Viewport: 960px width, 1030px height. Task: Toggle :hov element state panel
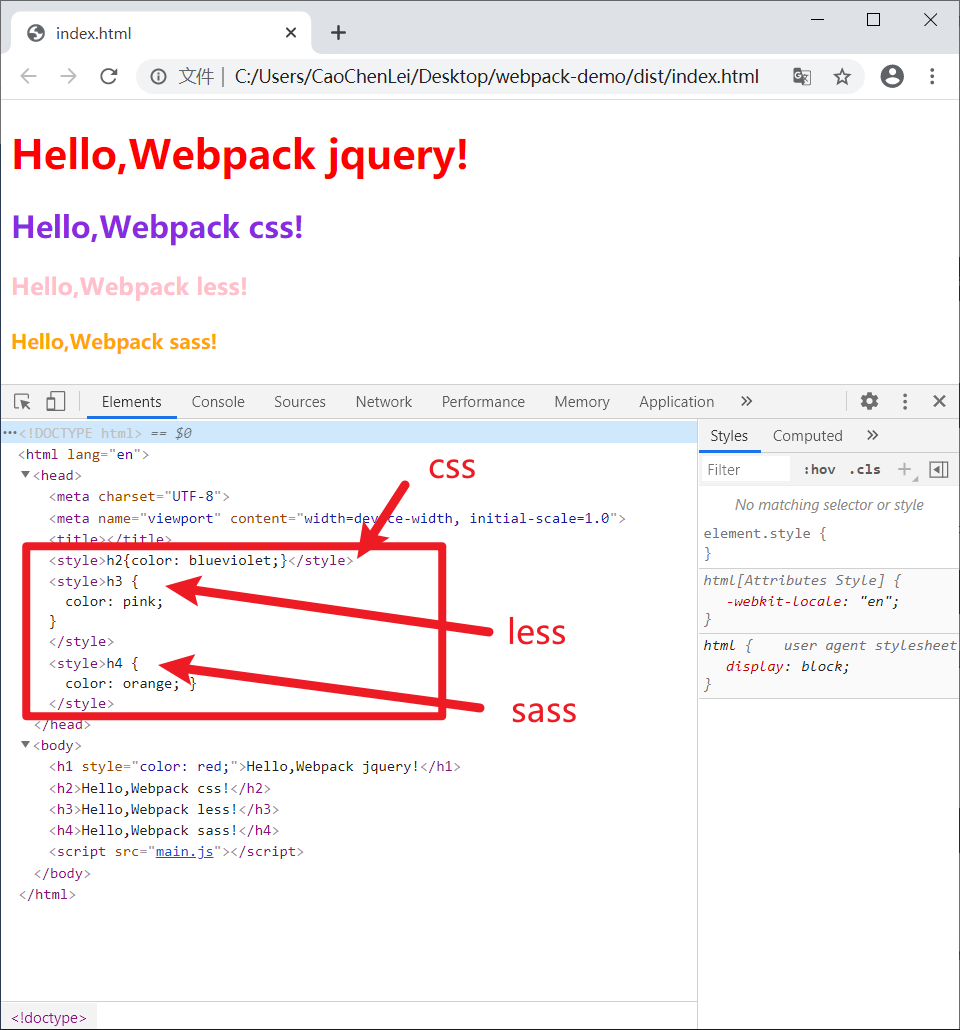(x=819, y=470)
